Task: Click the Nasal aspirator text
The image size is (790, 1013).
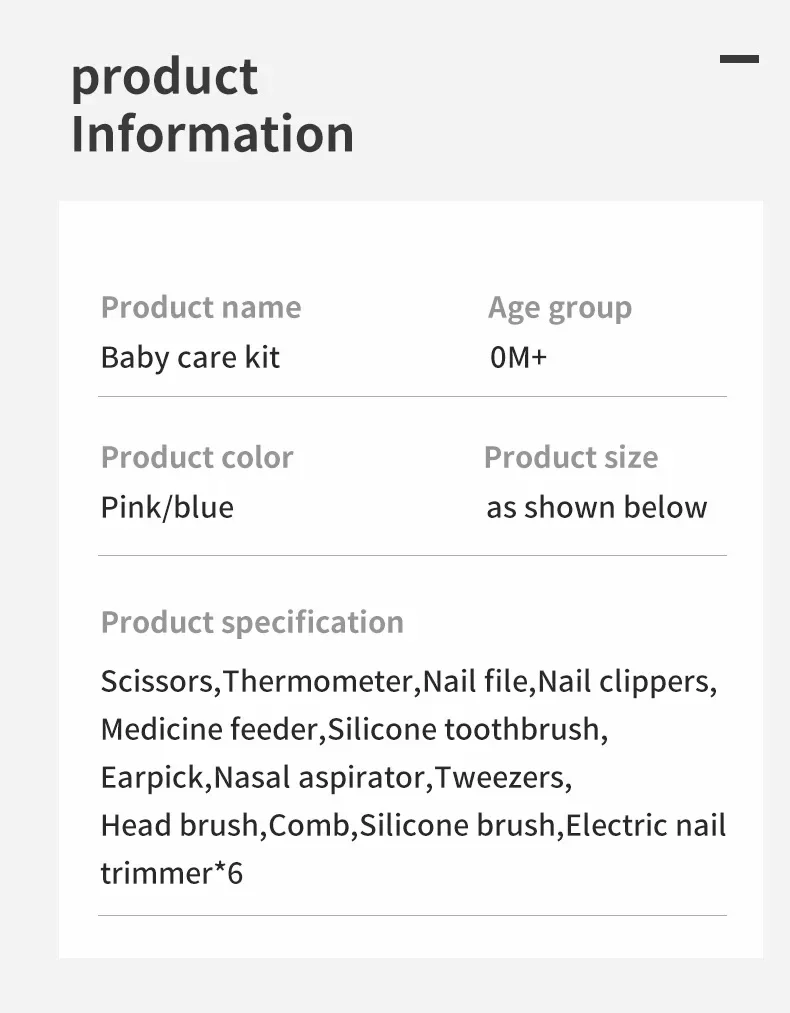Action: tap(320, 778)
